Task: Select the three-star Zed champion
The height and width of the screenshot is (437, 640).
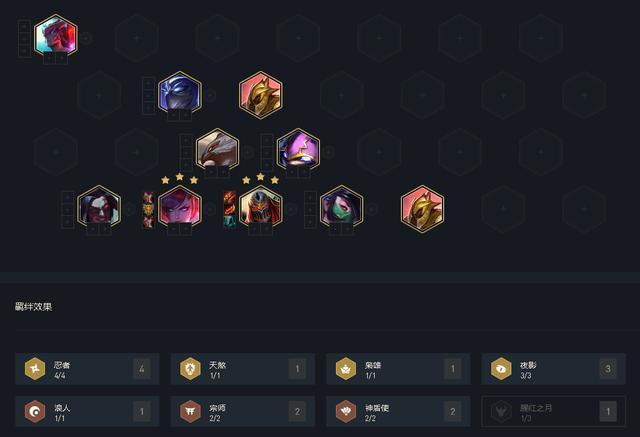Action: click(260, 207)
